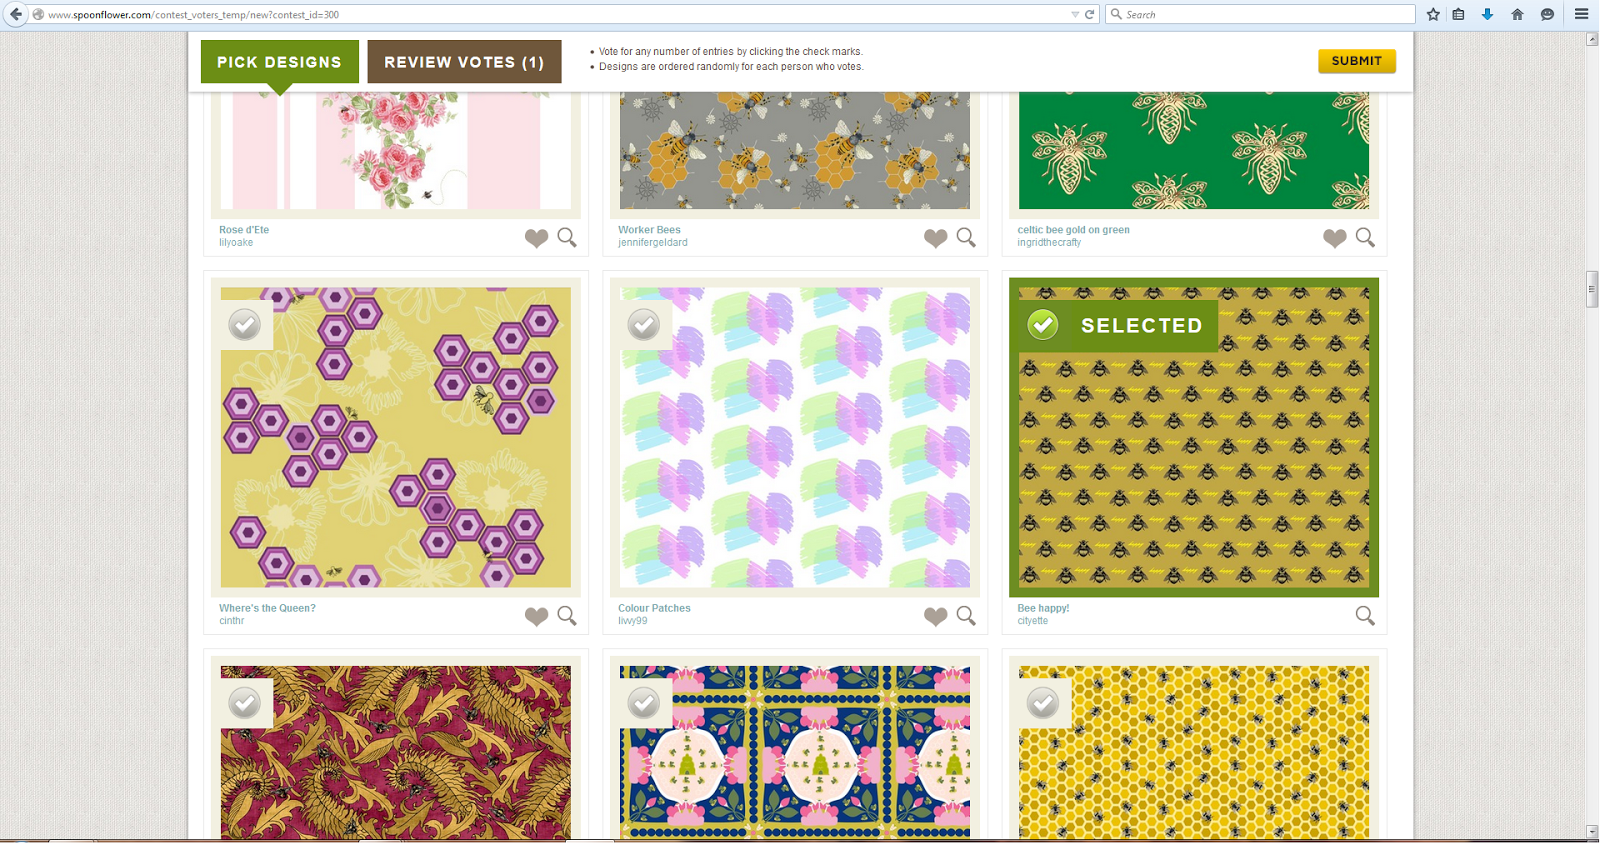Open the Colour Patches title link
Screen dimensions: 1600x845
(654, 608)
